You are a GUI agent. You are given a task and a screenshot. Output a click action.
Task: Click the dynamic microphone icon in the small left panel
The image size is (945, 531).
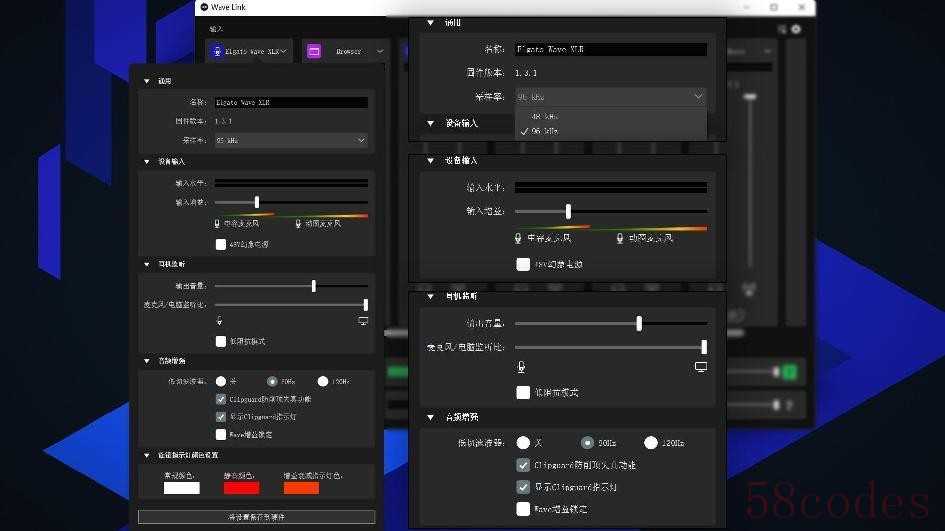pos(298,224)
